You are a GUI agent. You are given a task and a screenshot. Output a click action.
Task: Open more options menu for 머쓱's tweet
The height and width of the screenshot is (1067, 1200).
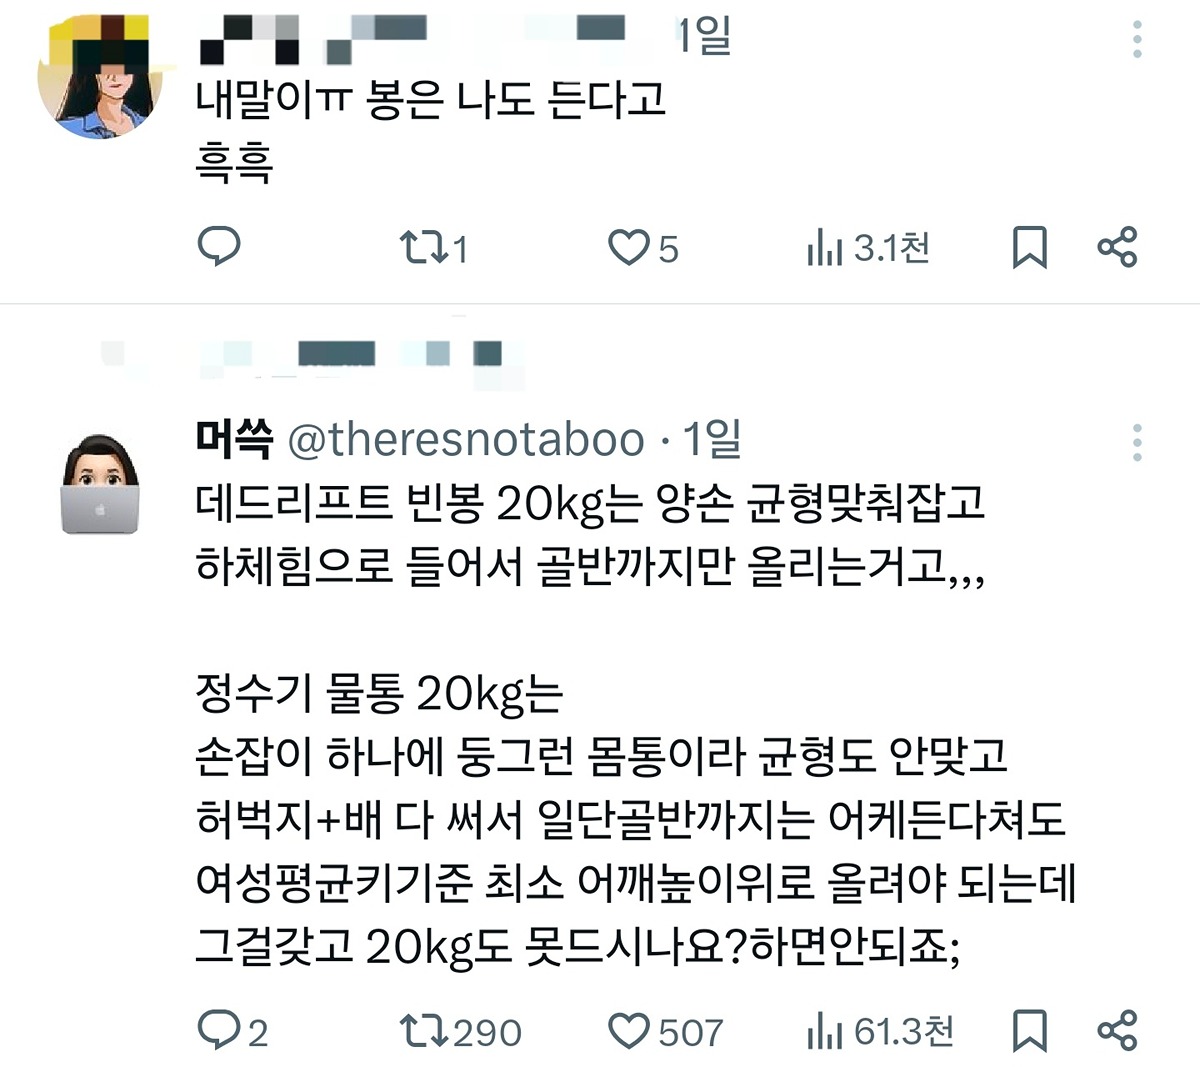click(1137, 442)
